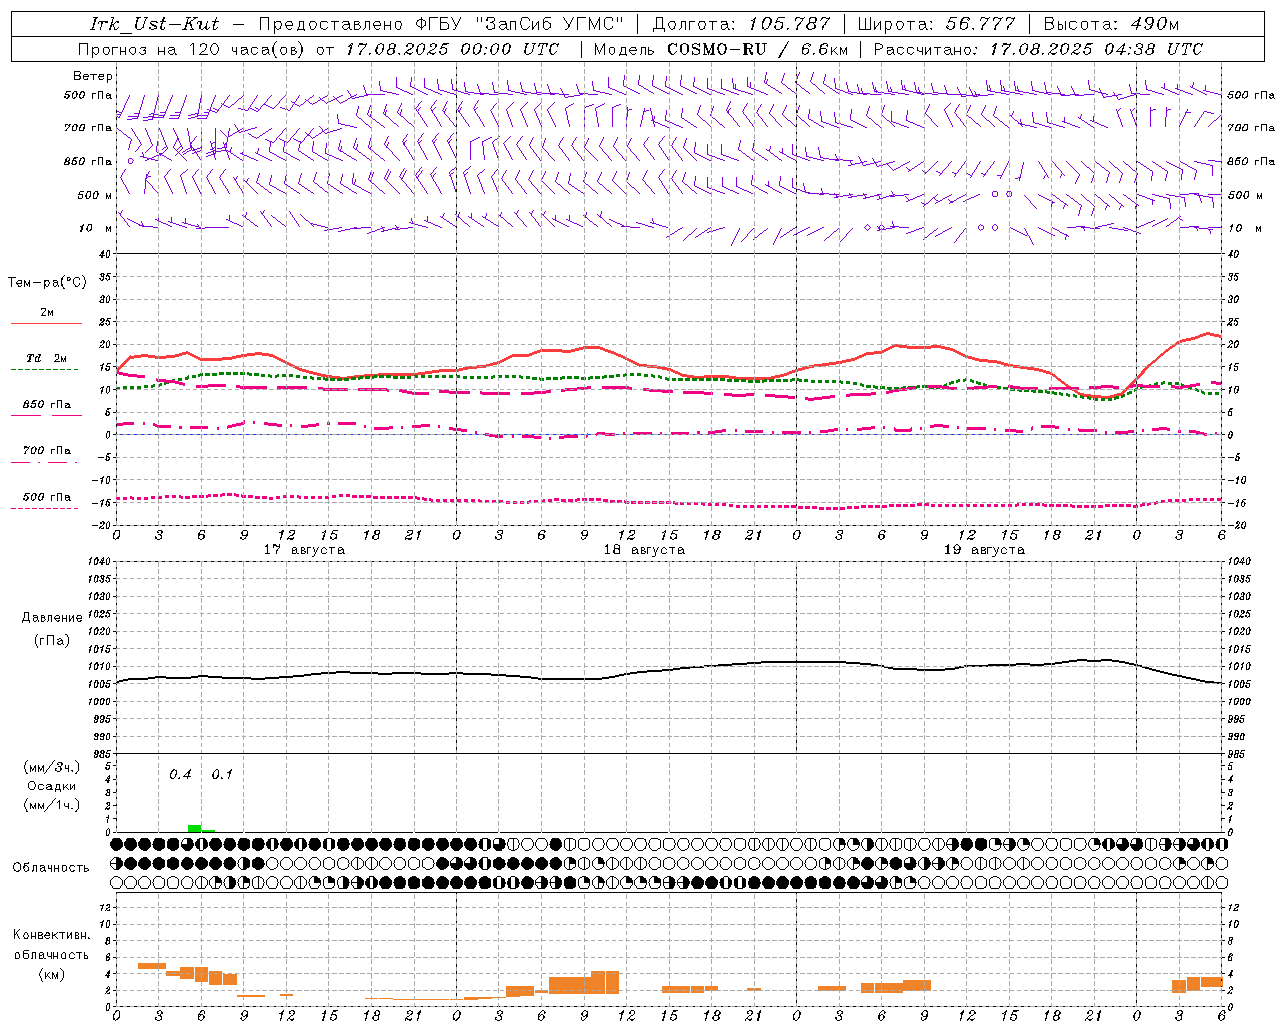
Task: Select the model name COSMO-RU / 6.6км
Action: [758, 49]
